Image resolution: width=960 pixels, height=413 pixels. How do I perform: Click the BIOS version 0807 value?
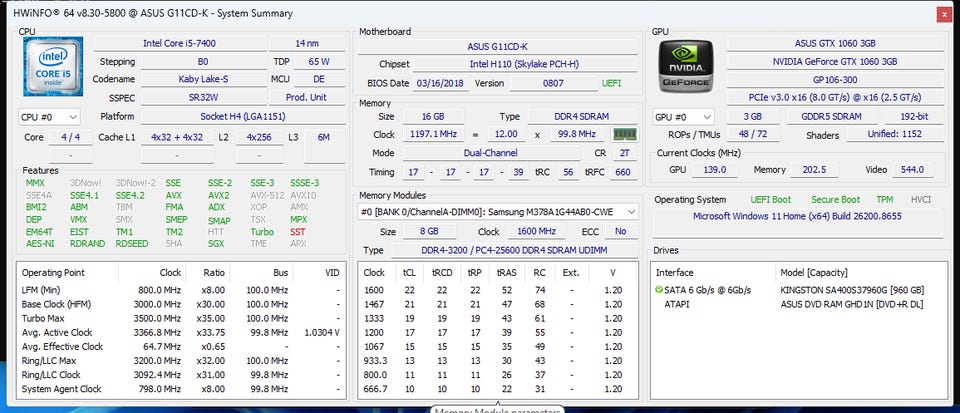click(x=553, y=83)
